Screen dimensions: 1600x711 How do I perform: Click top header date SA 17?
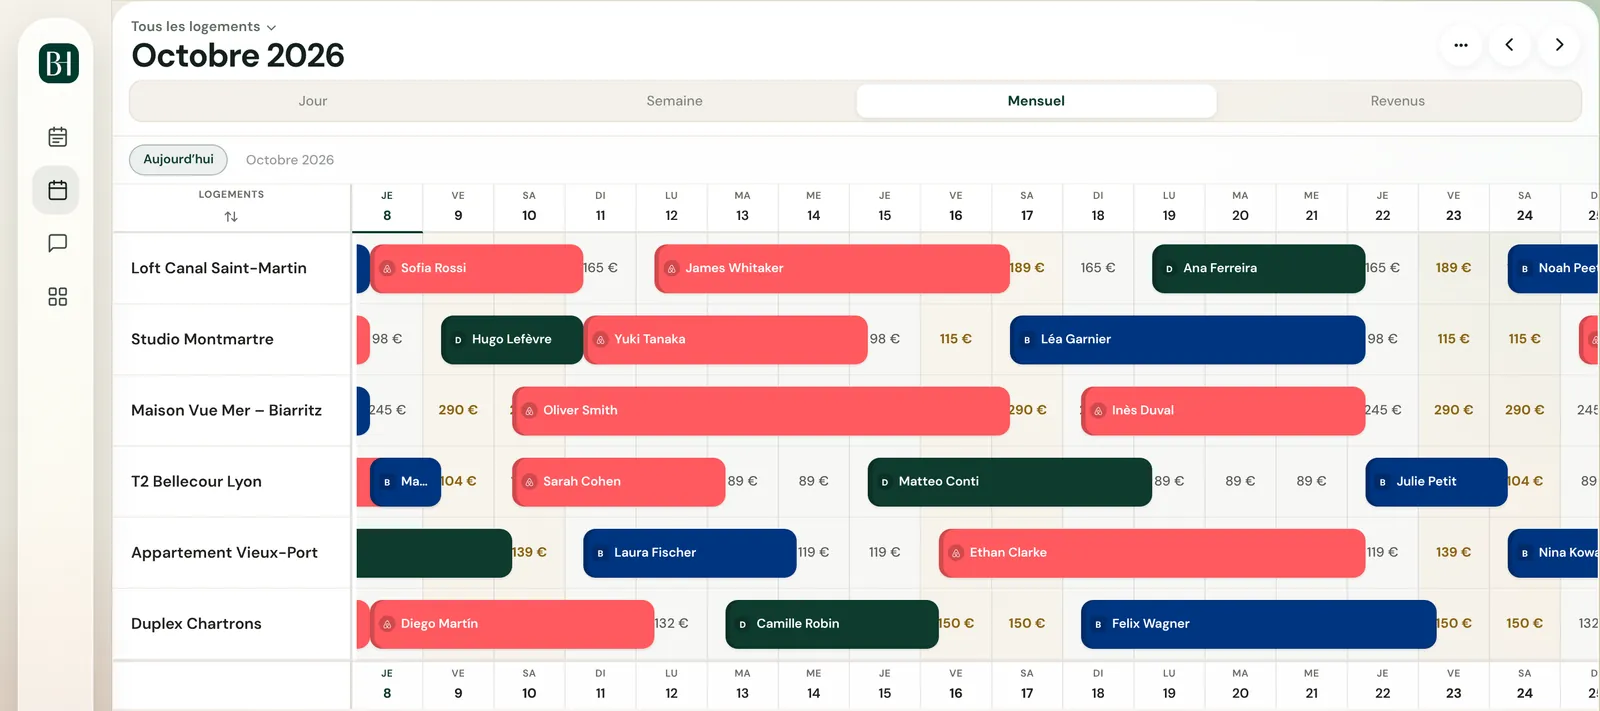pyautogui.click(x=1027, y=207)
